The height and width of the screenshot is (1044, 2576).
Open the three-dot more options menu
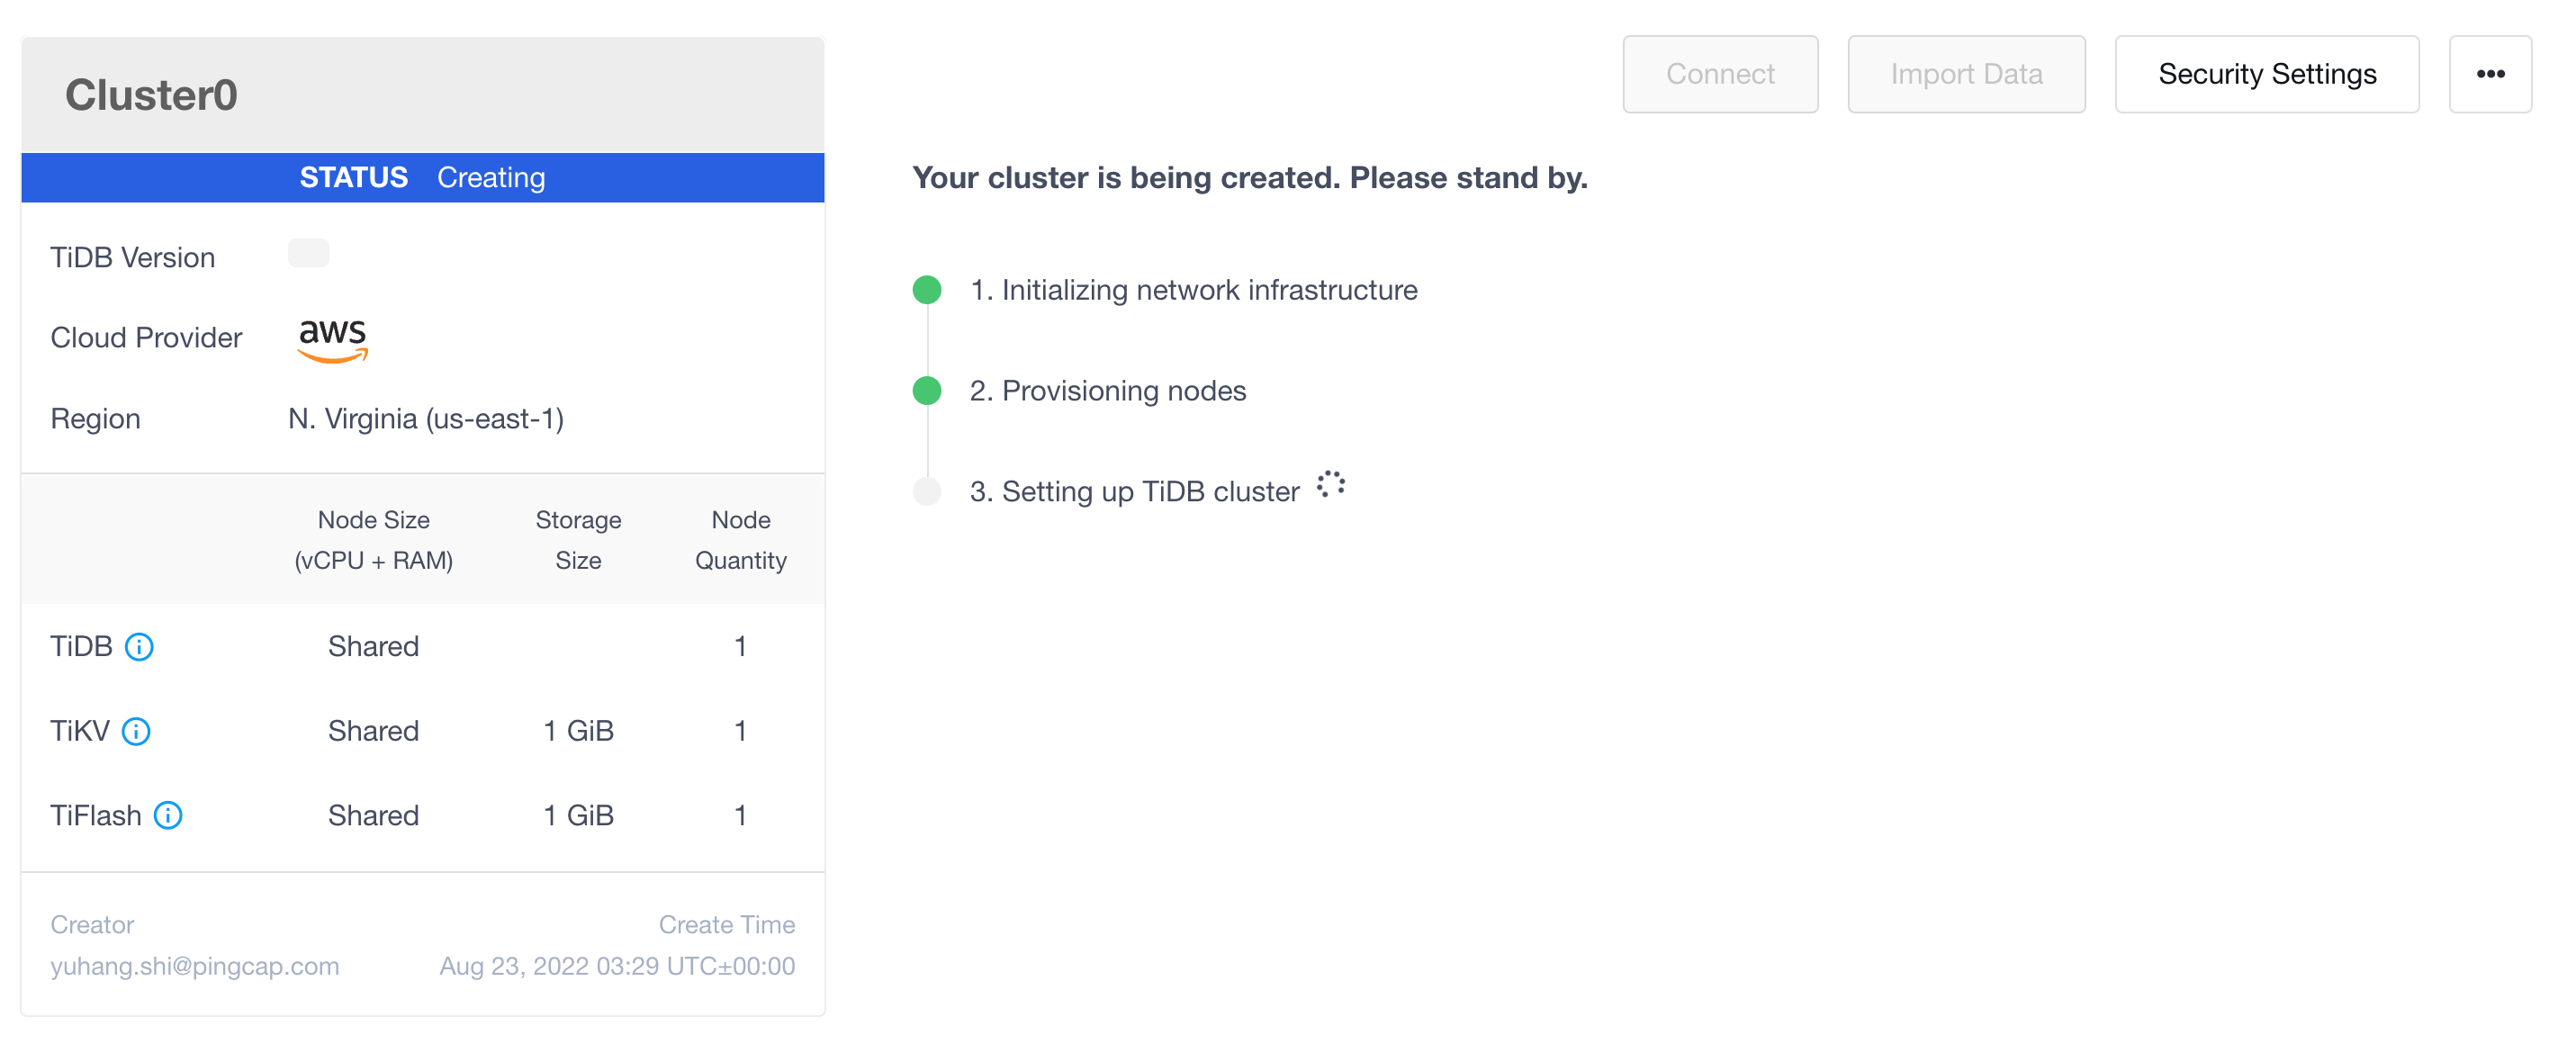[2490, 74]
